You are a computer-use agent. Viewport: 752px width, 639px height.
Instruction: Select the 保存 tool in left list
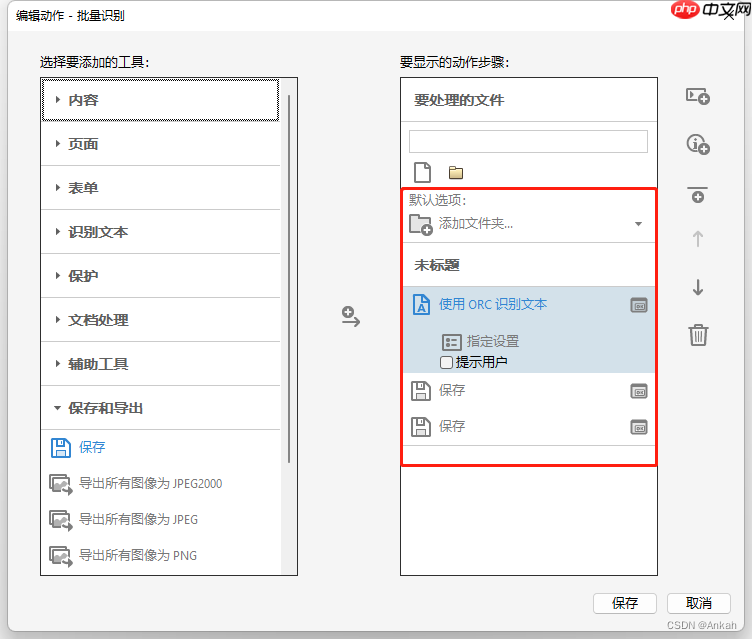(92, 447)
